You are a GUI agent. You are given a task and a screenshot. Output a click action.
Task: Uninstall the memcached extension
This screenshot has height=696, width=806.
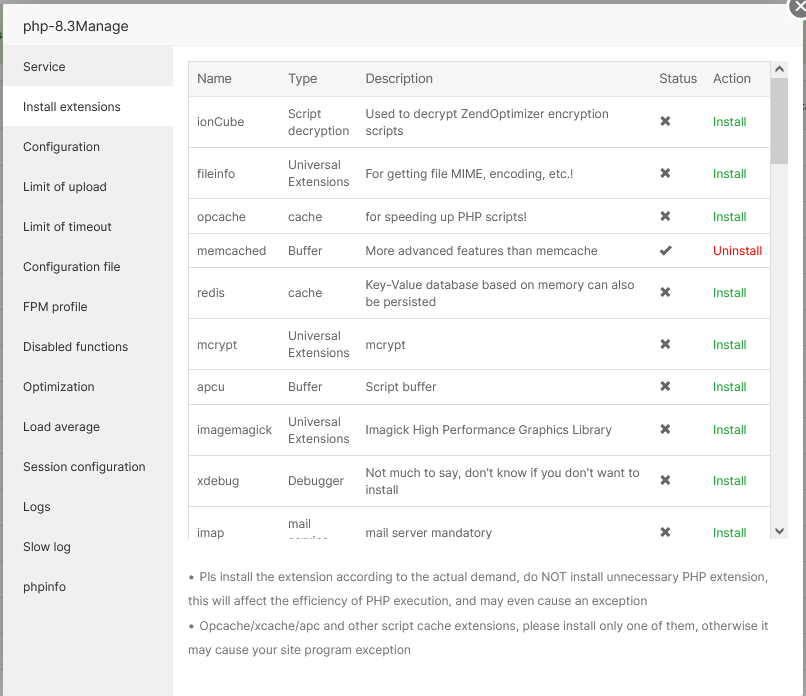point(737,251)
